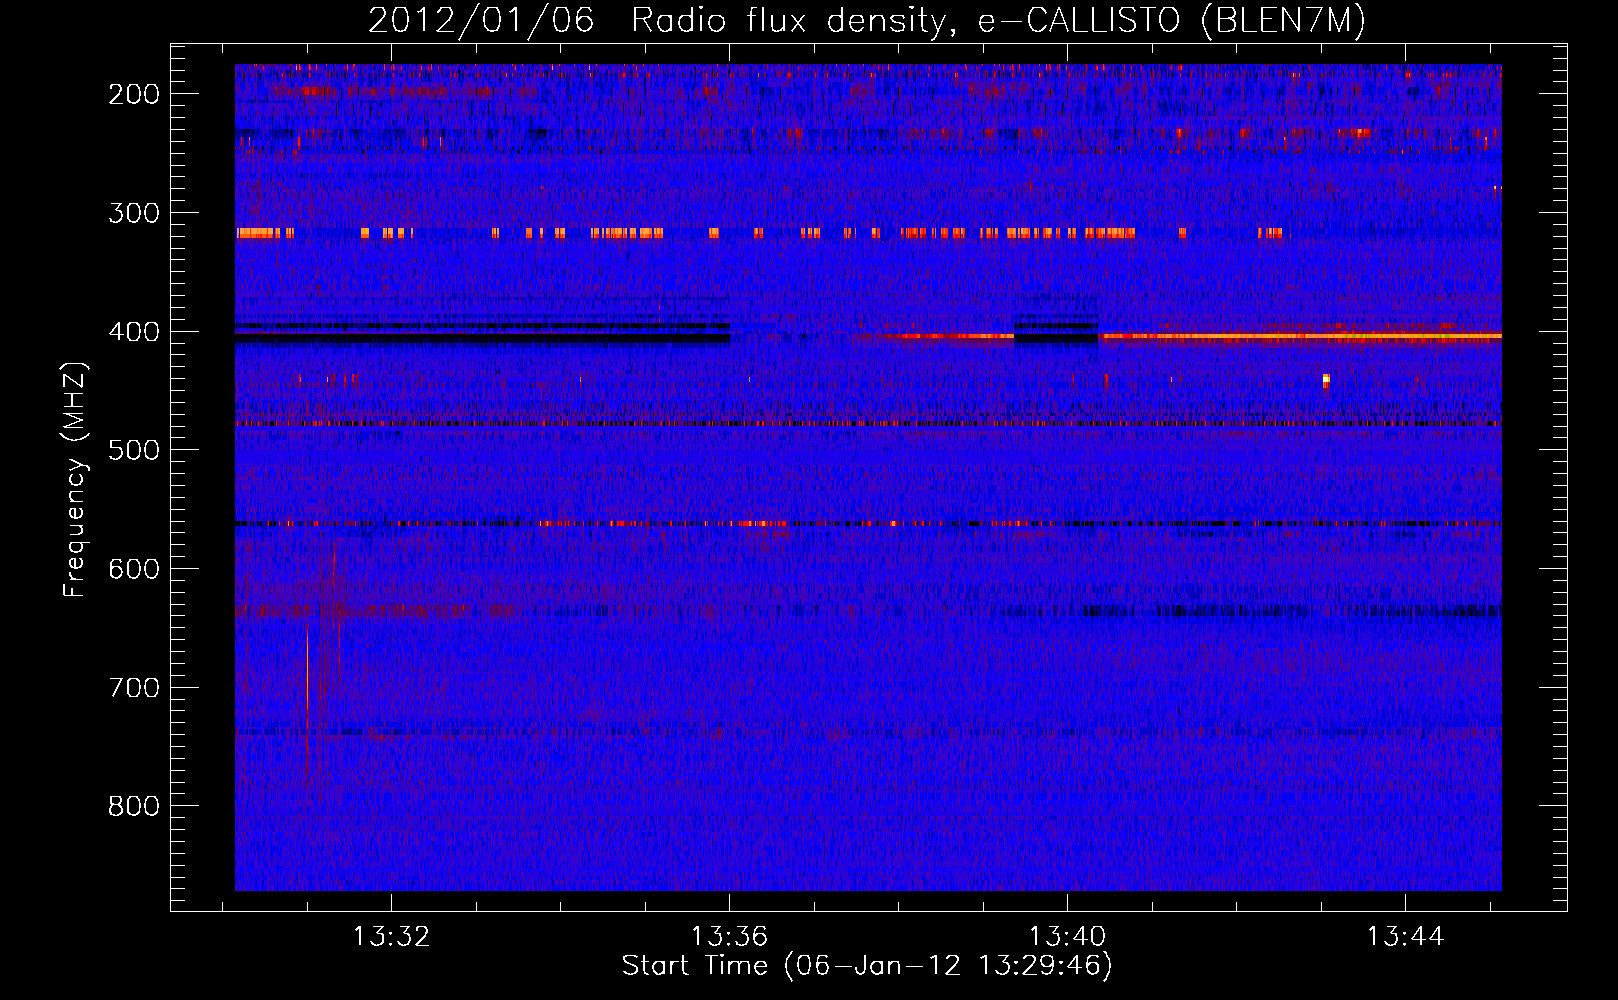Click the 400 frequency tick label
Screen dimensions: 1618x1000
point(134,332)
